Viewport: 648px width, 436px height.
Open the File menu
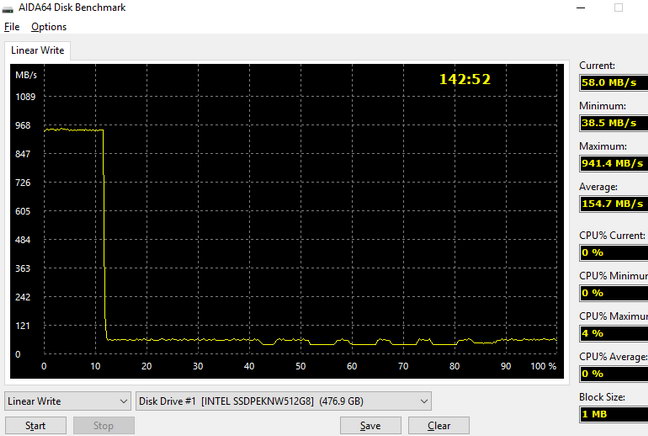coord(12,27)
